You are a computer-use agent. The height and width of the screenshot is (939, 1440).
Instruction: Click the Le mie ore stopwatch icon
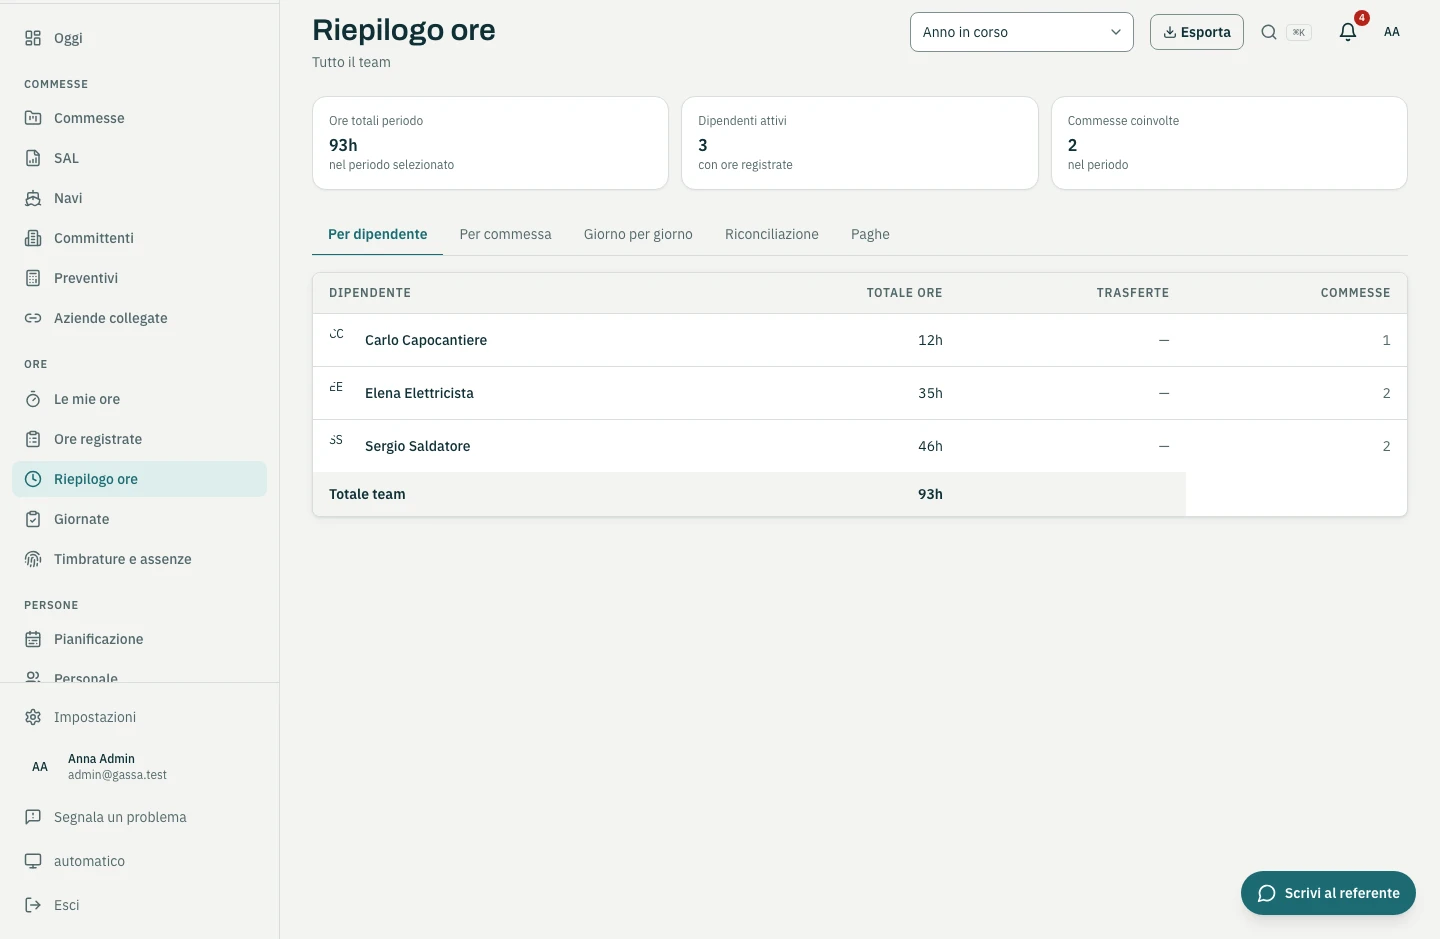tap(33, 399)
